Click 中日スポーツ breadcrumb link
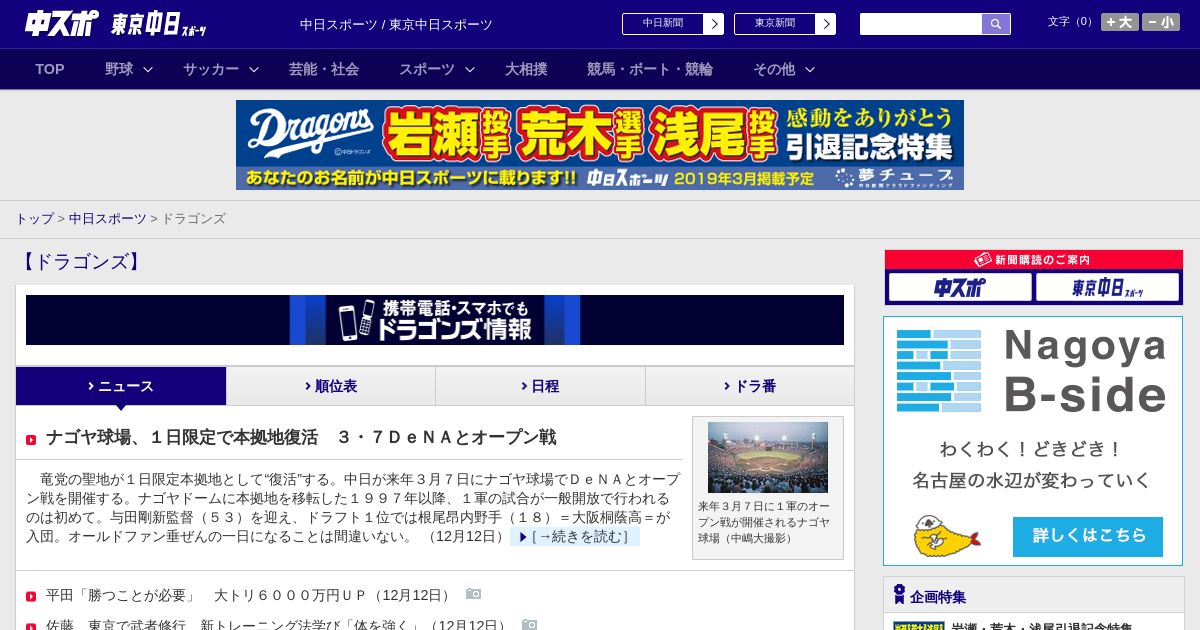Screen dimensions: 1200x630 coord(107,218)
